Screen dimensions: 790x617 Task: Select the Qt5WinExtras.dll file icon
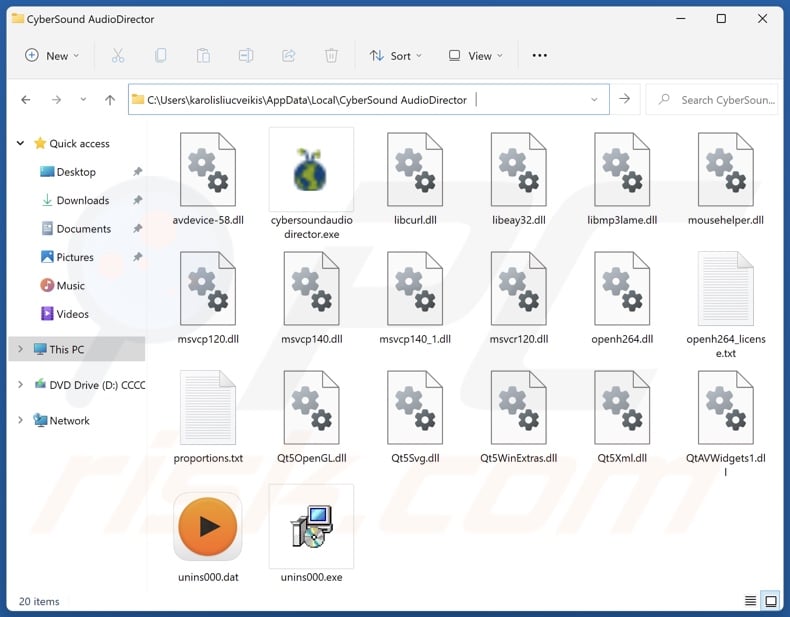(518, 407)
